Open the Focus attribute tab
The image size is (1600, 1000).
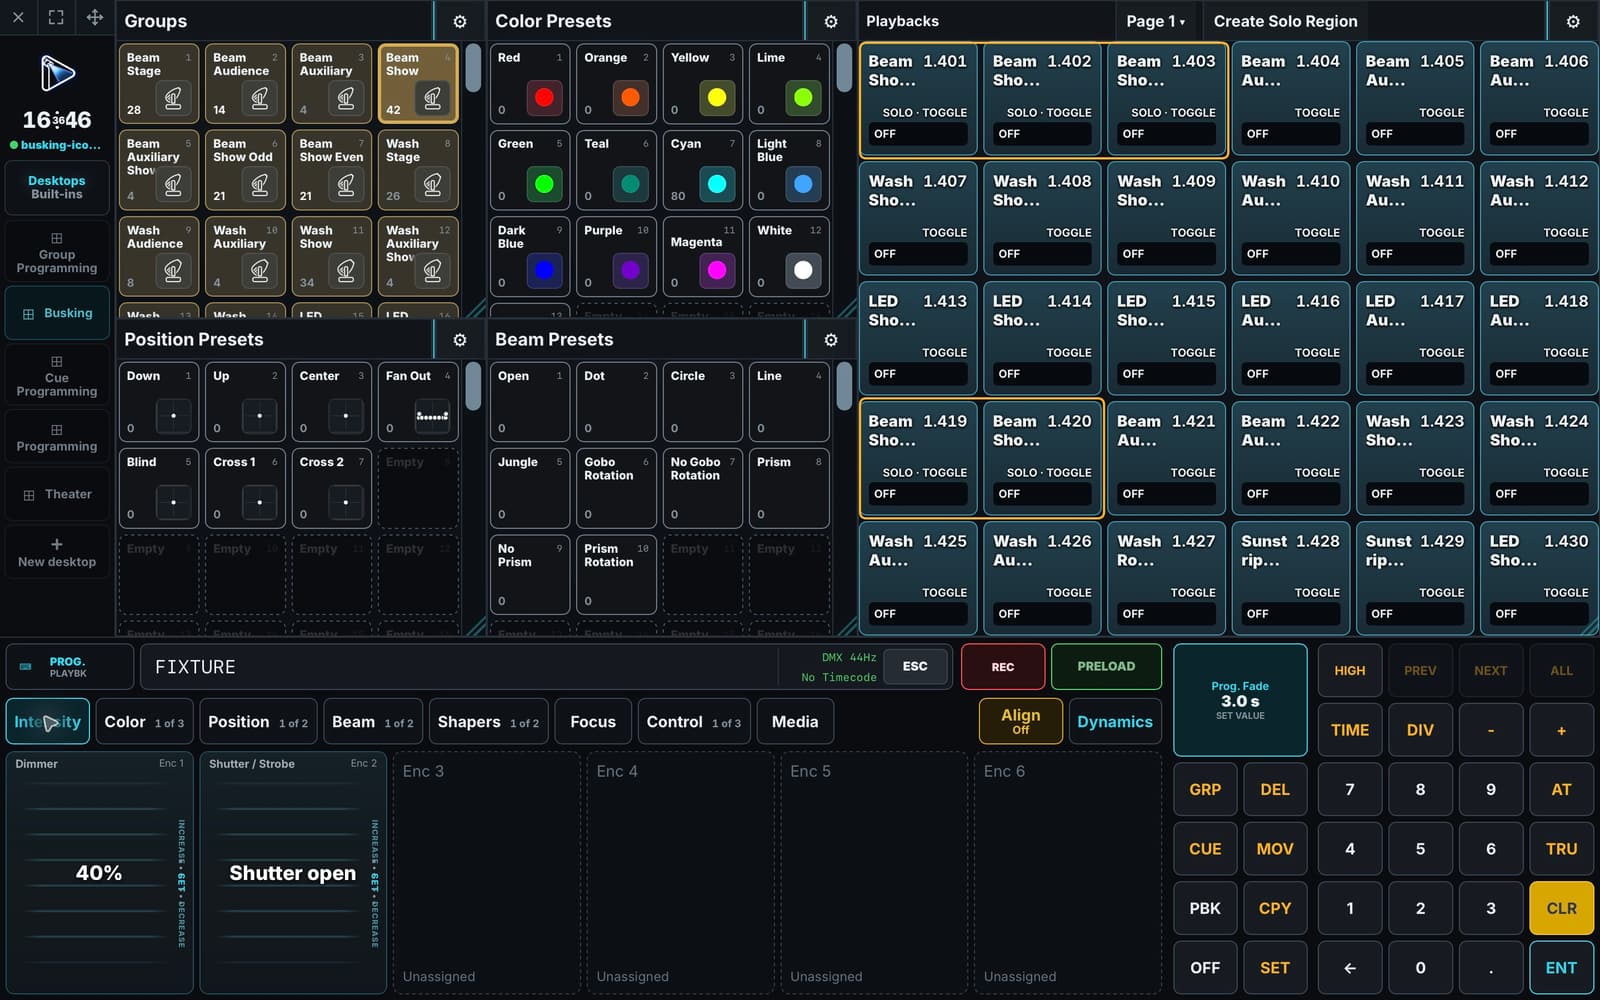[593, 722]
